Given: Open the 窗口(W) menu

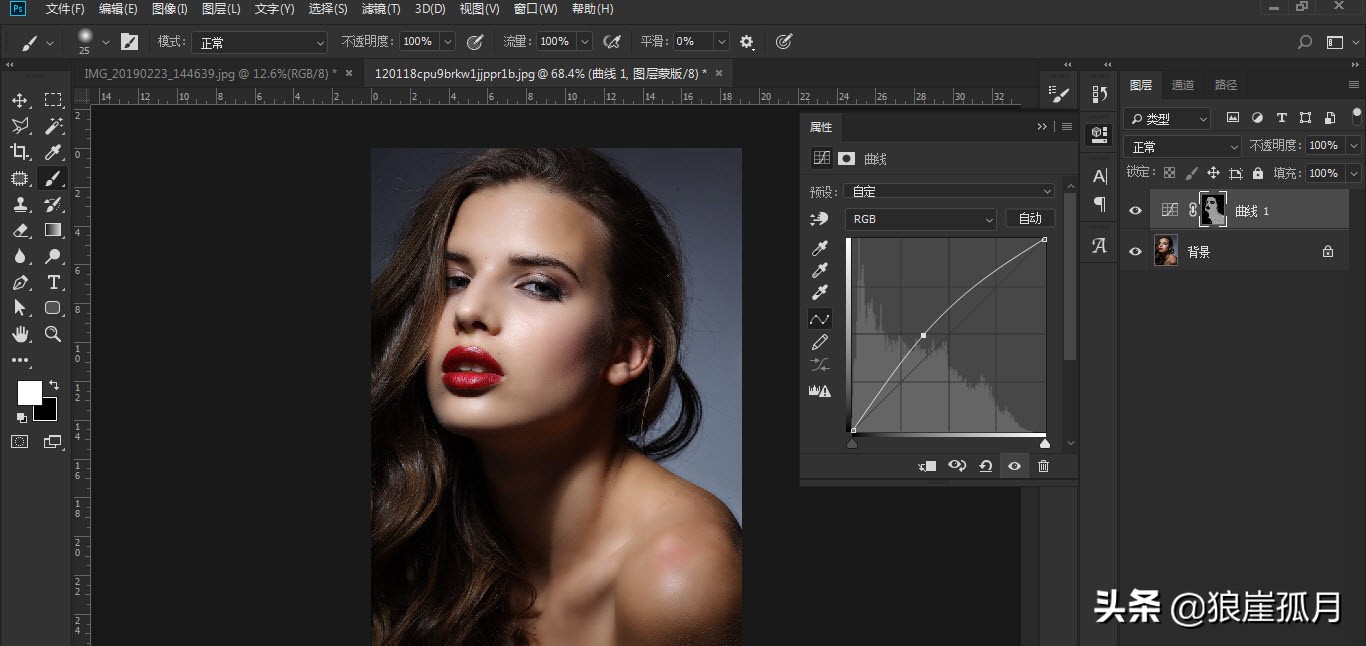Looking at the screenshot, I should coord(536,9).
